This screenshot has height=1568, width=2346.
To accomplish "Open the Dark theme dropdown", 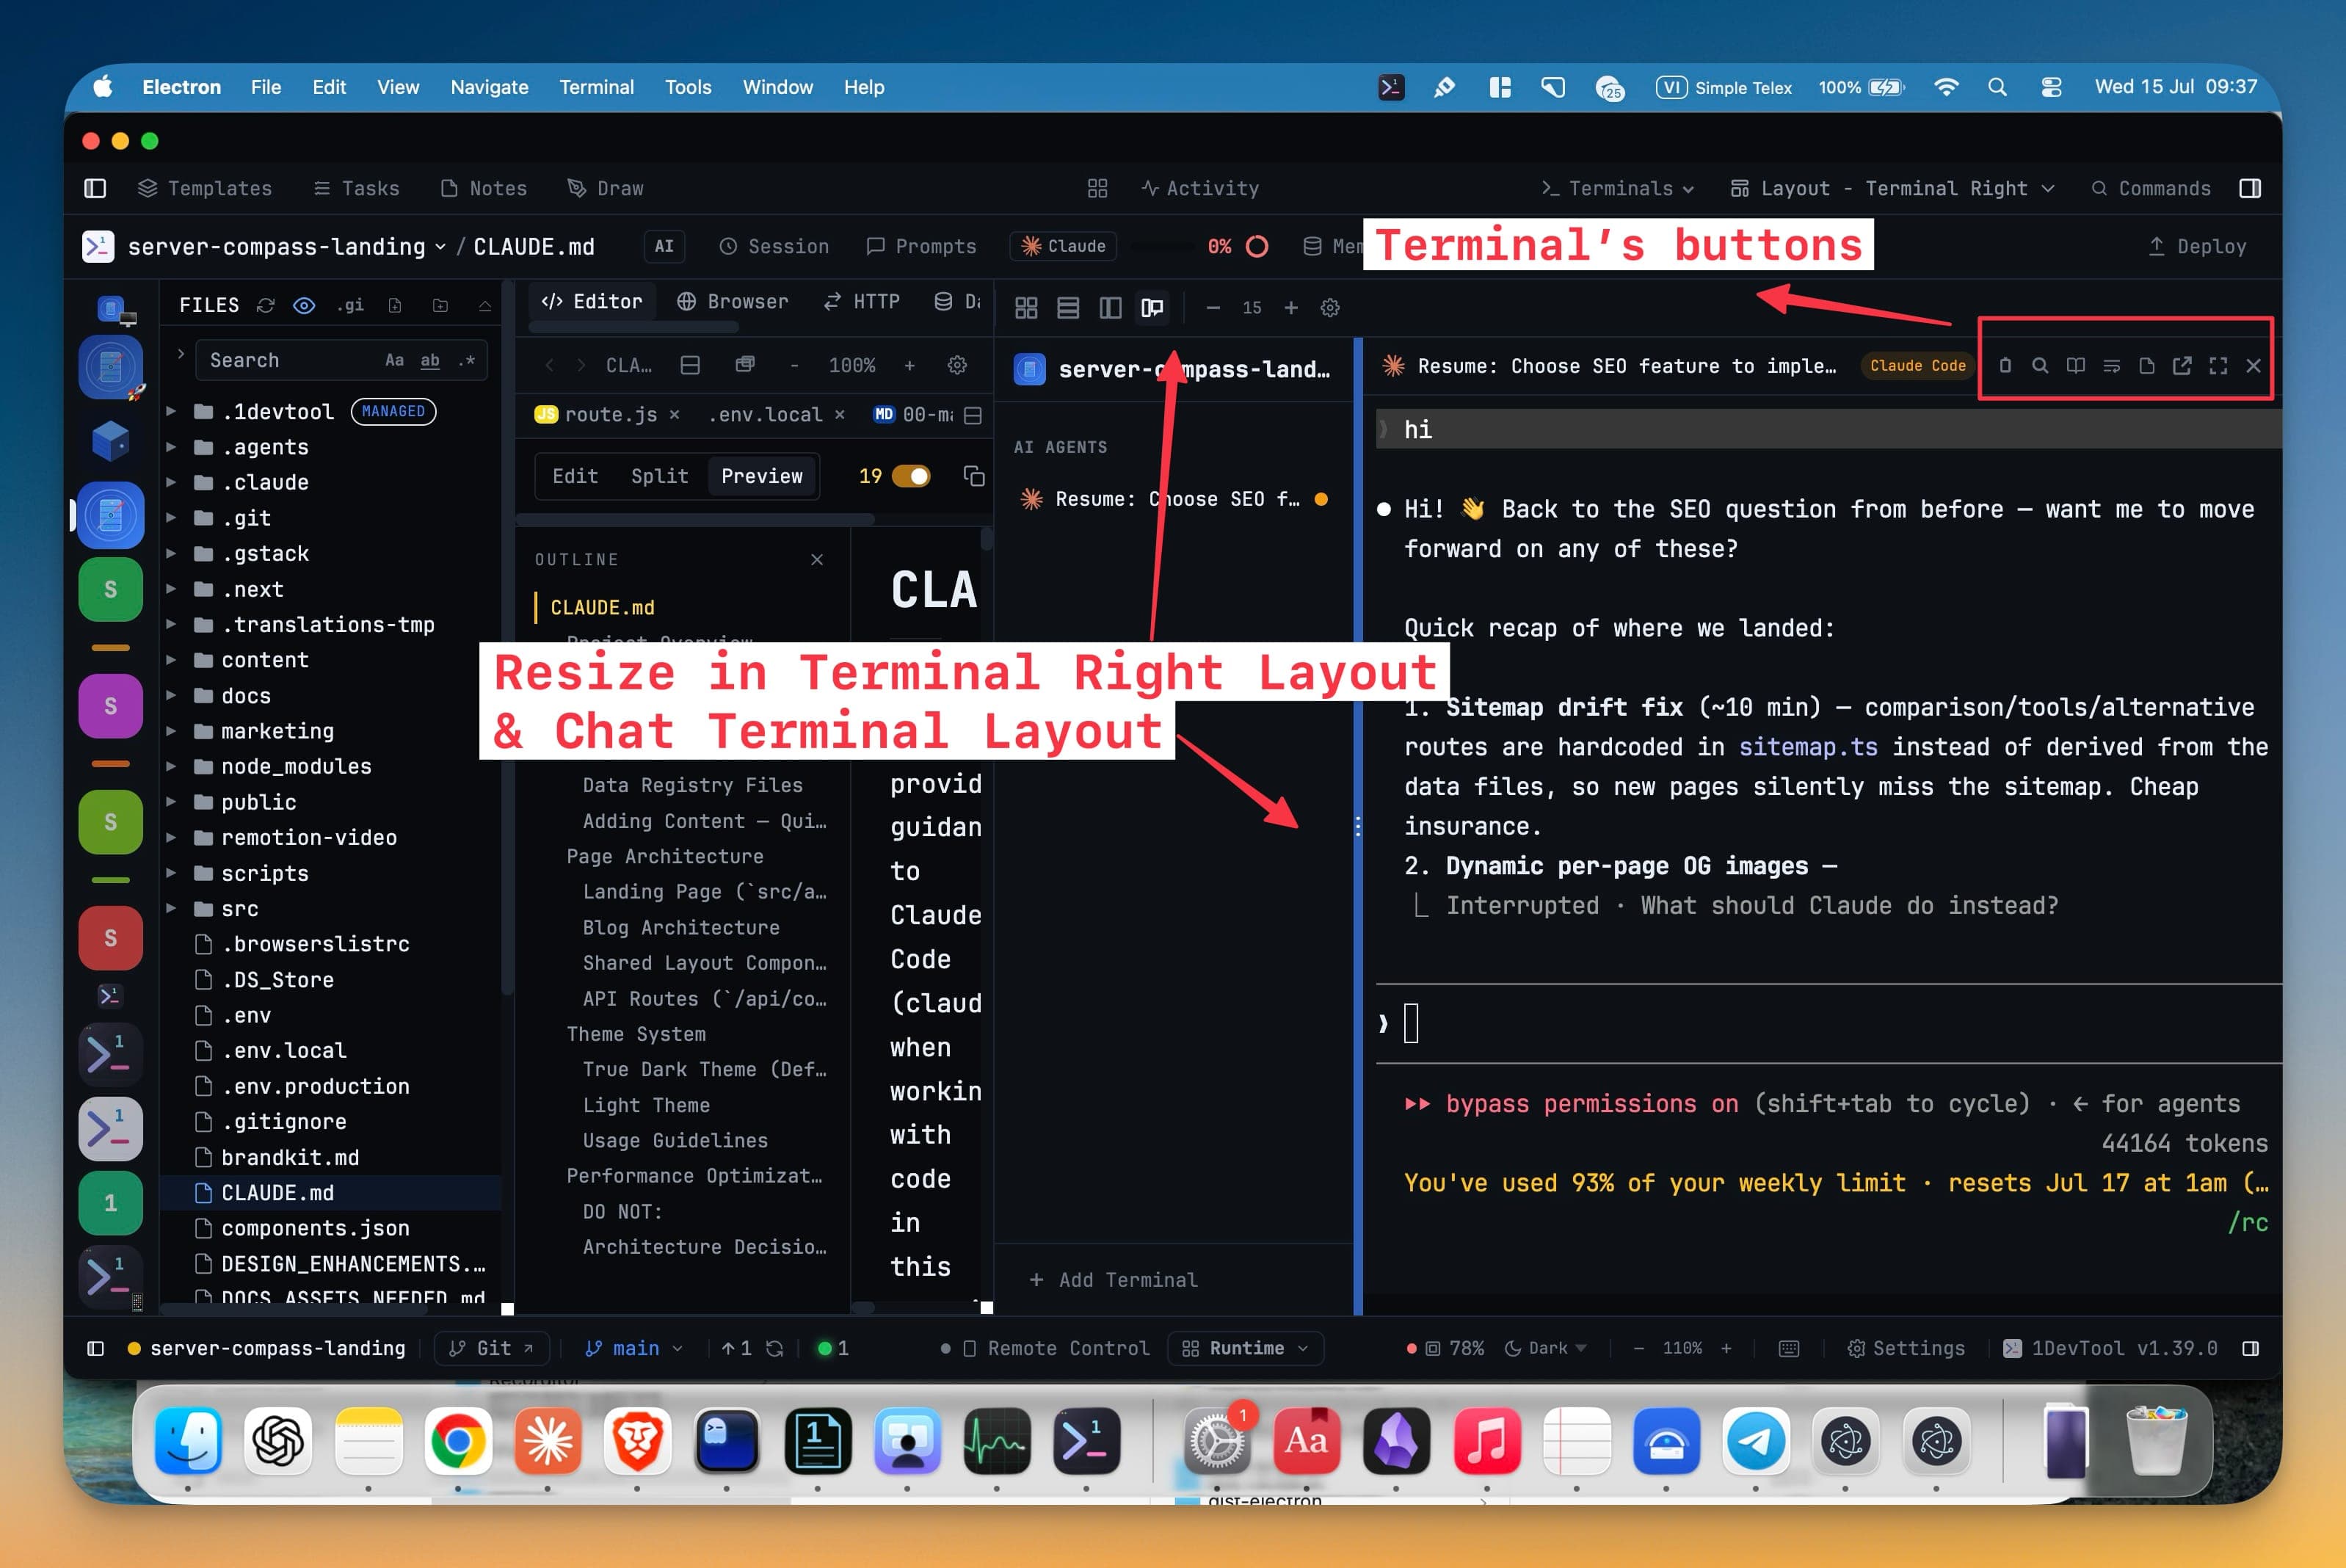I will tap(1546, 1348).
